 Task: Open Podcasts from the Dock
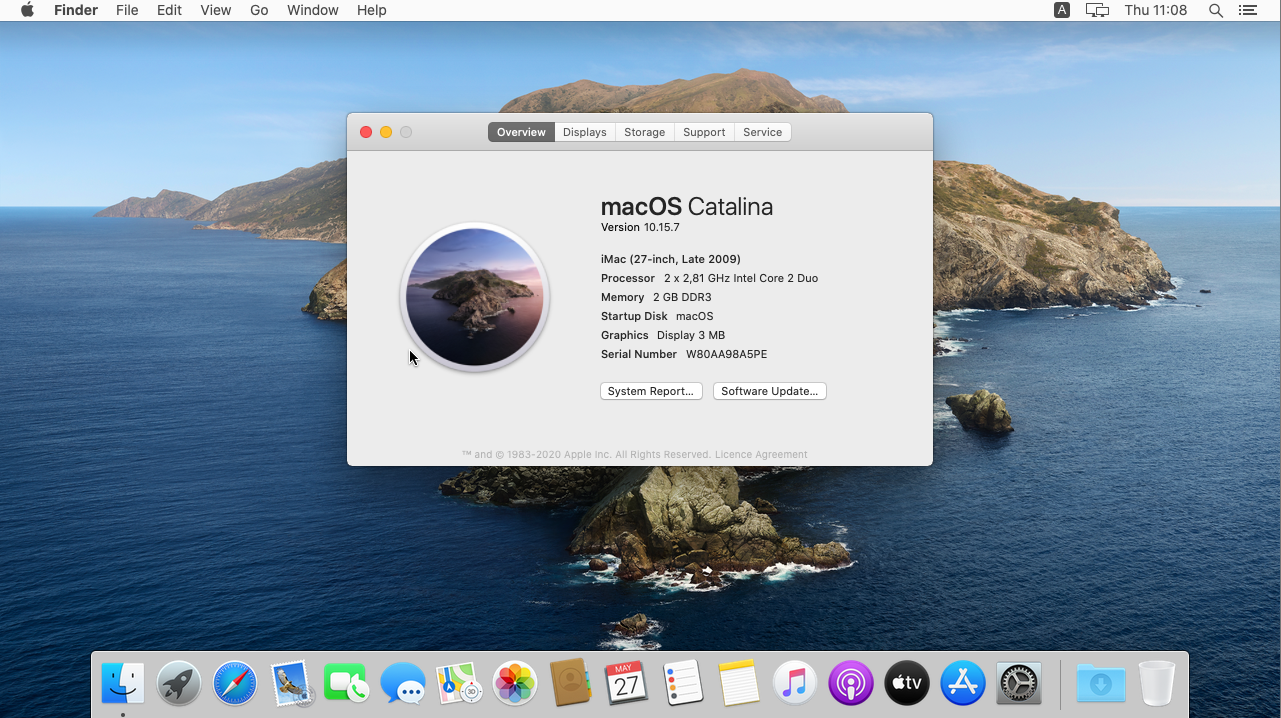coord(851,684)
